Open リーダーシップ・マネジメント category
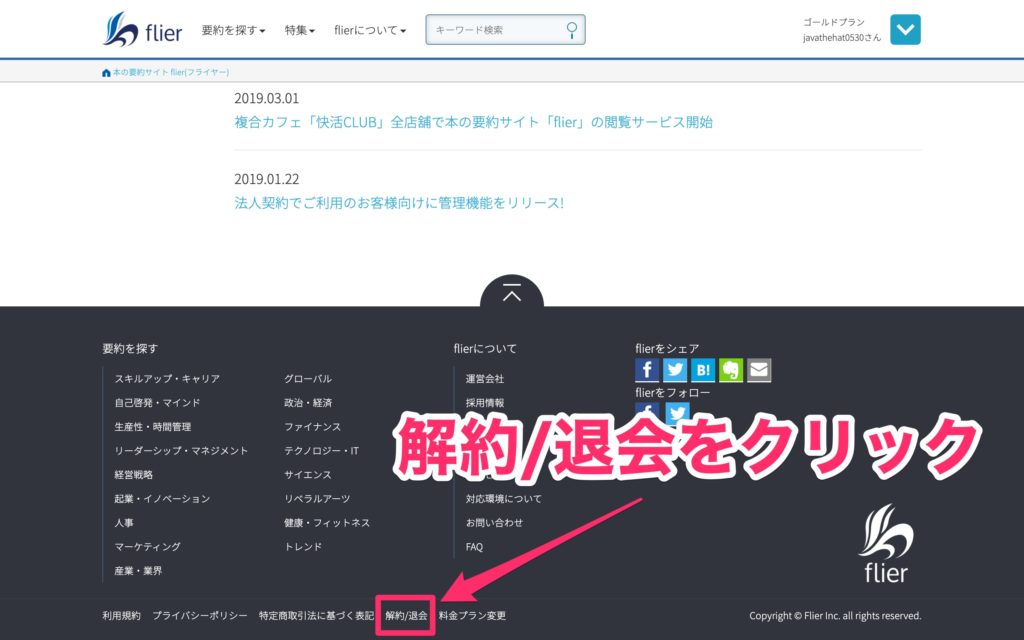 click(x=181, y=451)
